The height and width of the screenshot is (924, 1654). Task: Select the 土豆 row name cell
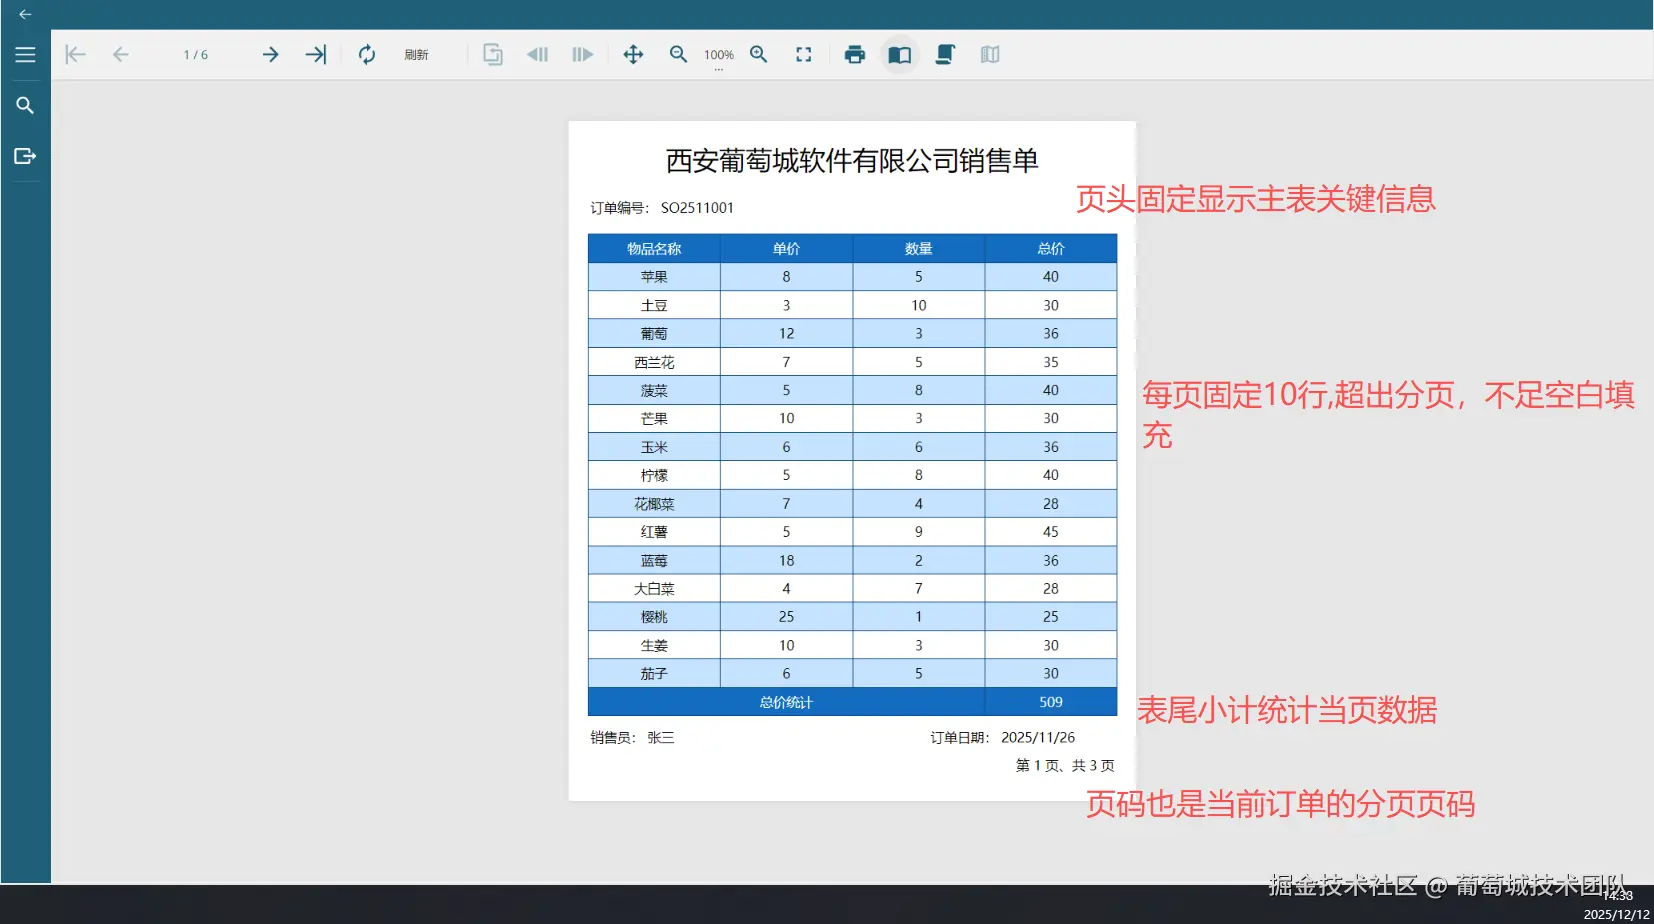(x=654, y=305)
